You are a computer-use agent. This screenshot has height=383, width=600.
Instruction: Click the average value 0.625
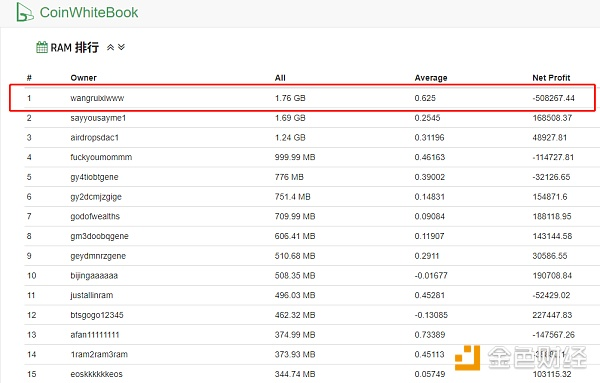pyautogui.click(x=425, y=98)
